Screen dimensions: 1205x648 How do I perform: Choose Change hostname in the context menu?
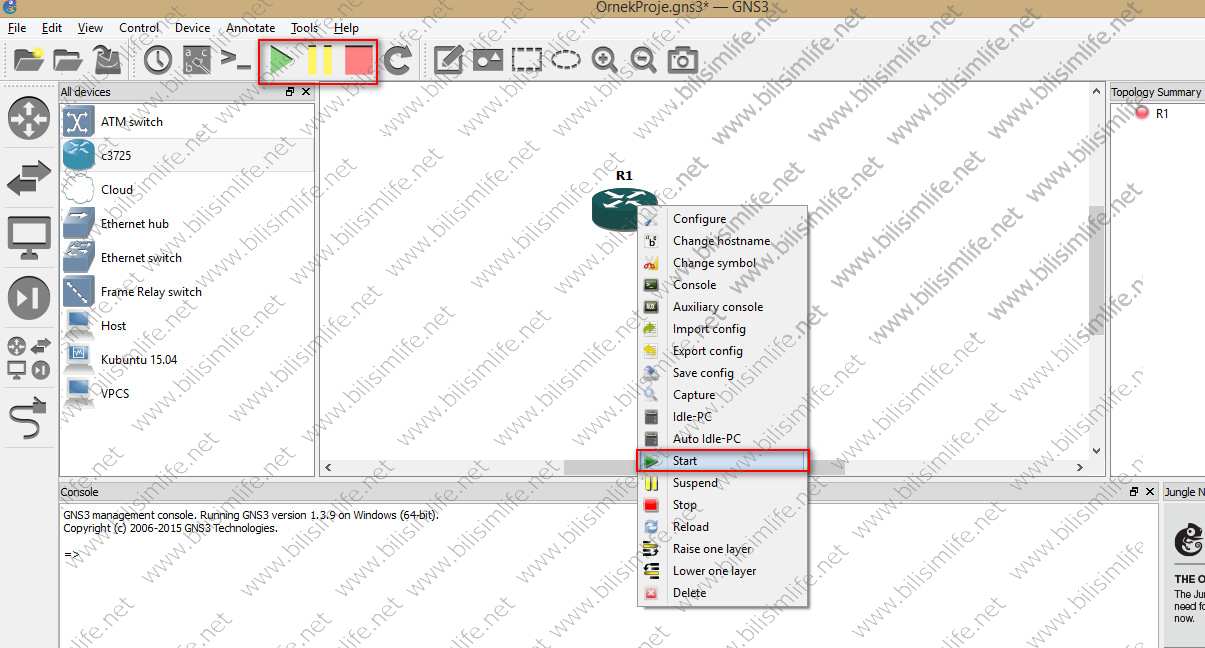(722, 241)
